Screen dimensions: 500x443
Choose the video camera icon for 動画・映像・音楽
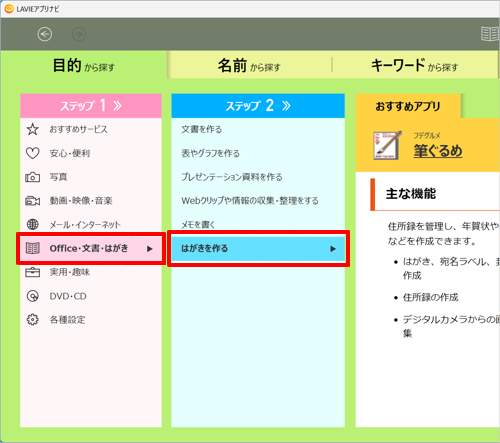click(x=33, y=201)
